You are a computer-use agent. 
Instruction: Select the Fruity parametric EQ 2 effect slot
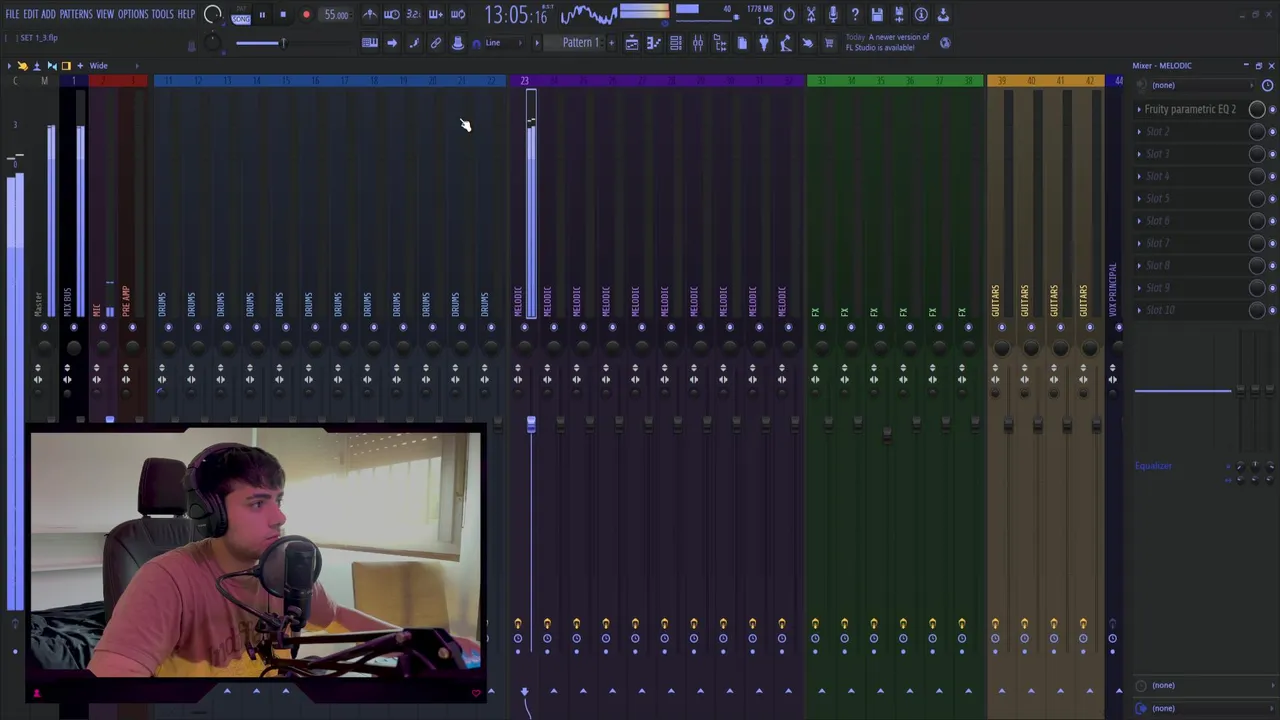click(x=1190, y=109)
